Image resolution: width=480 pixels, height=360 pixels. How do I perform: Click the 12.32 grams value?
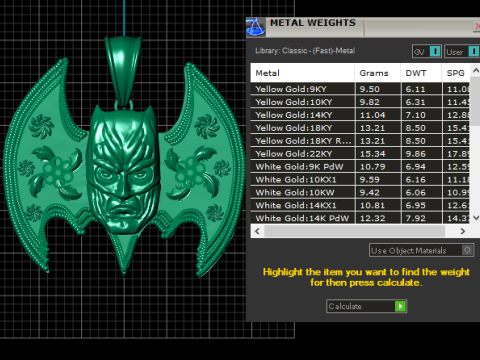[373, 218]
